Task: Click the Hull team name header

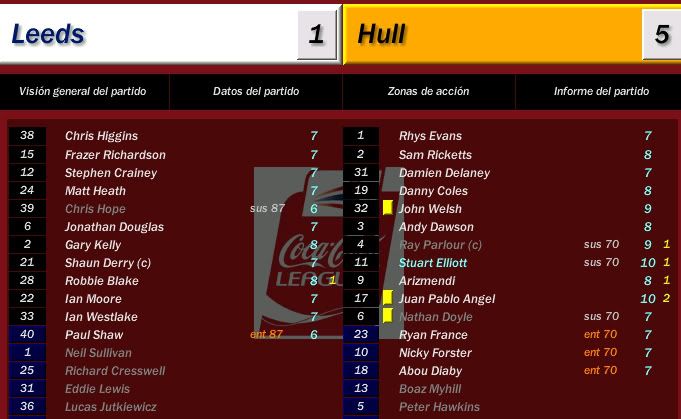Action: click(381, 34)
